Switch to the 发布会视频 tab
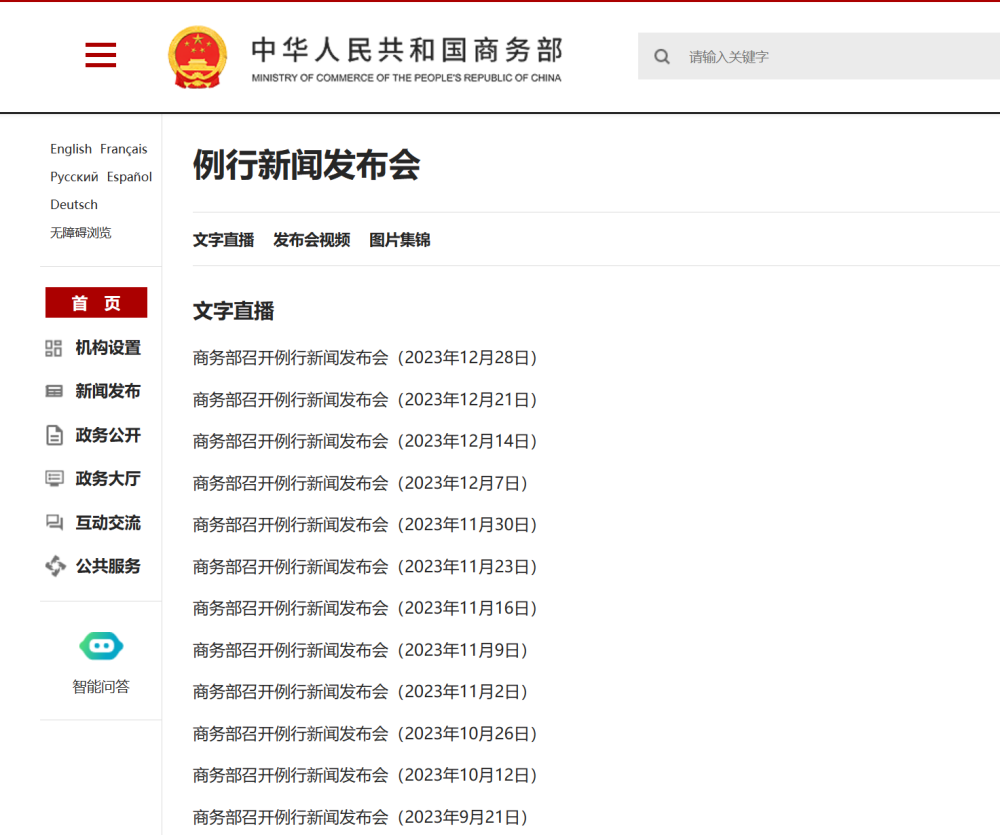The image size is (1000, 835). pyautogui.click(x=311, y=240)
